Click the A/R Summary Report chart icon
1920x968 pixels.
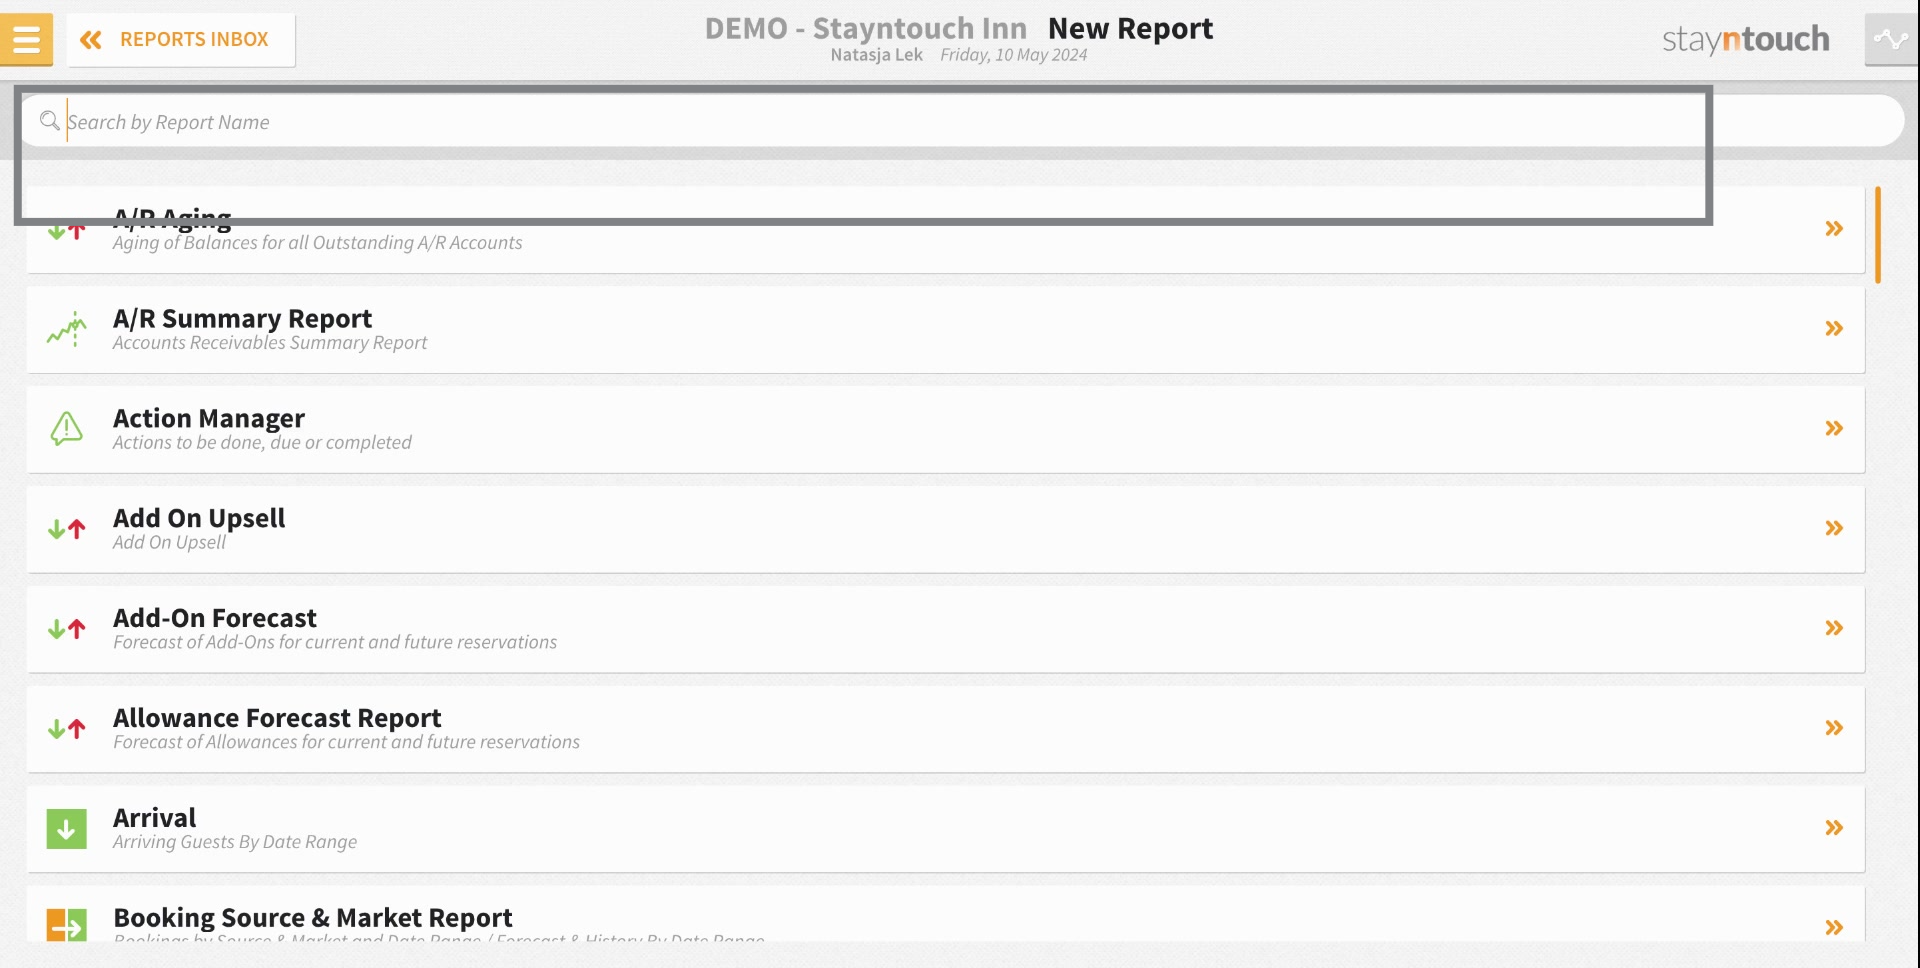point(67,329)
